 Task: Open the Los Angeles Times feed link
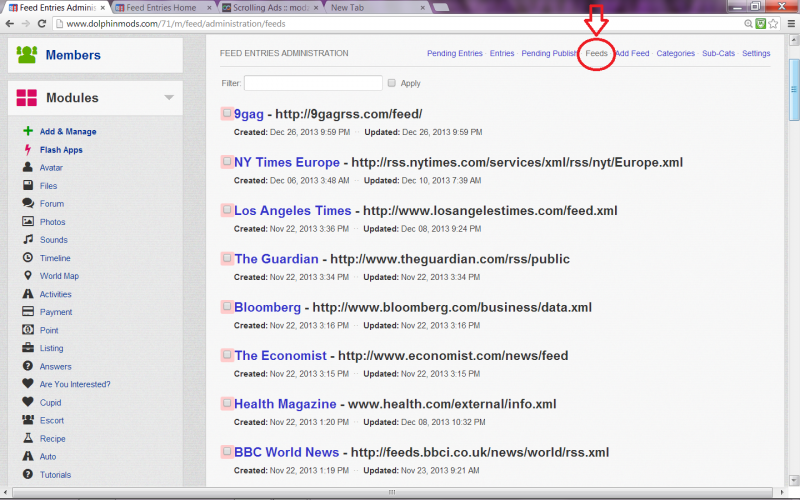(293, 211)
